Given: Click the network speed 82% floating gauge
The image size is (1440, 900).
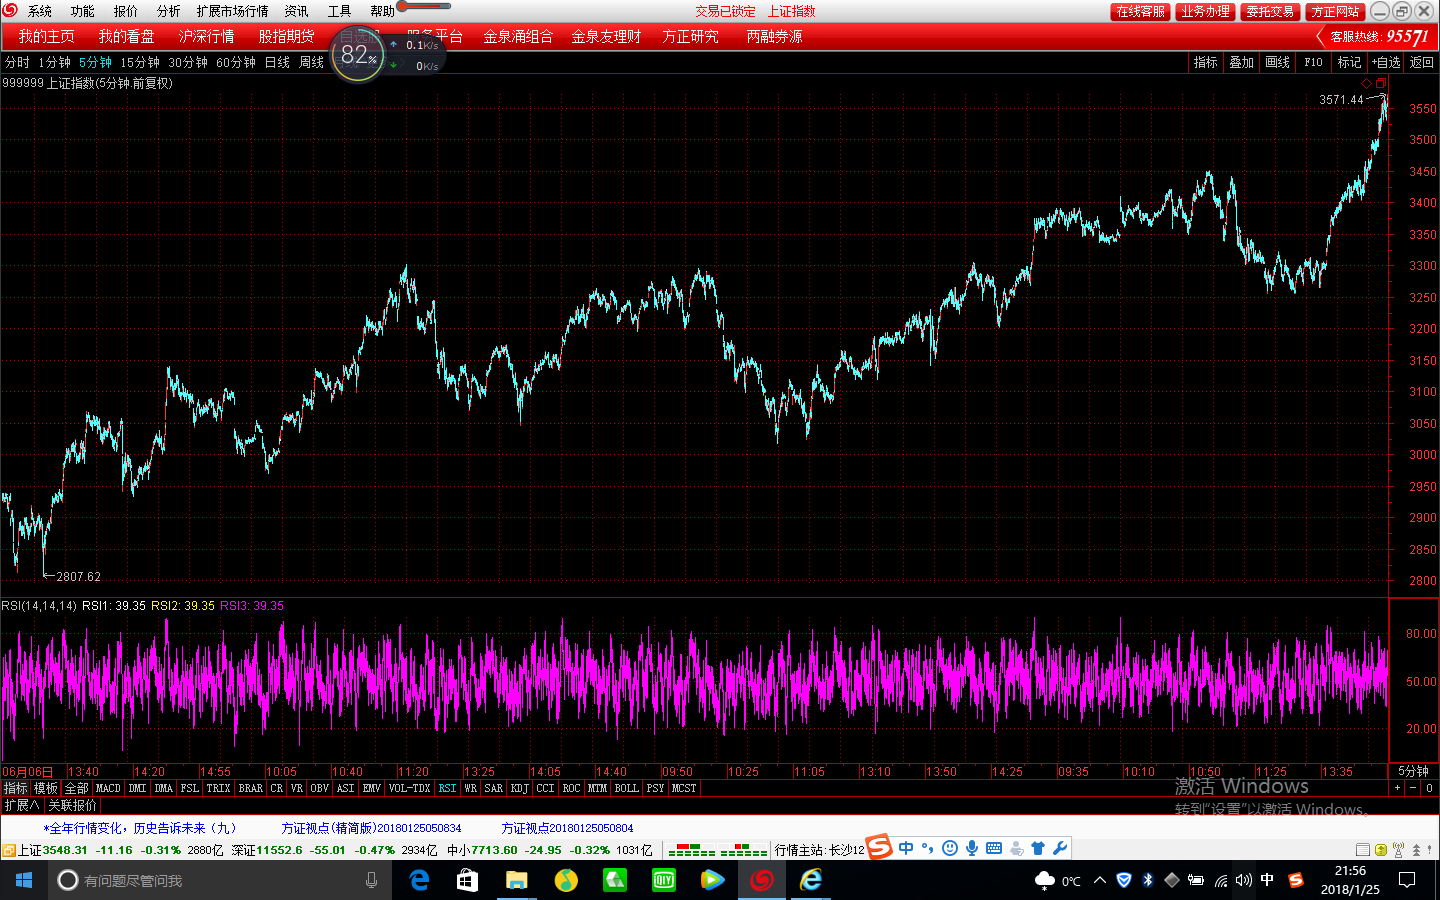Looking at the screenshot, I should tap(358, 55).
